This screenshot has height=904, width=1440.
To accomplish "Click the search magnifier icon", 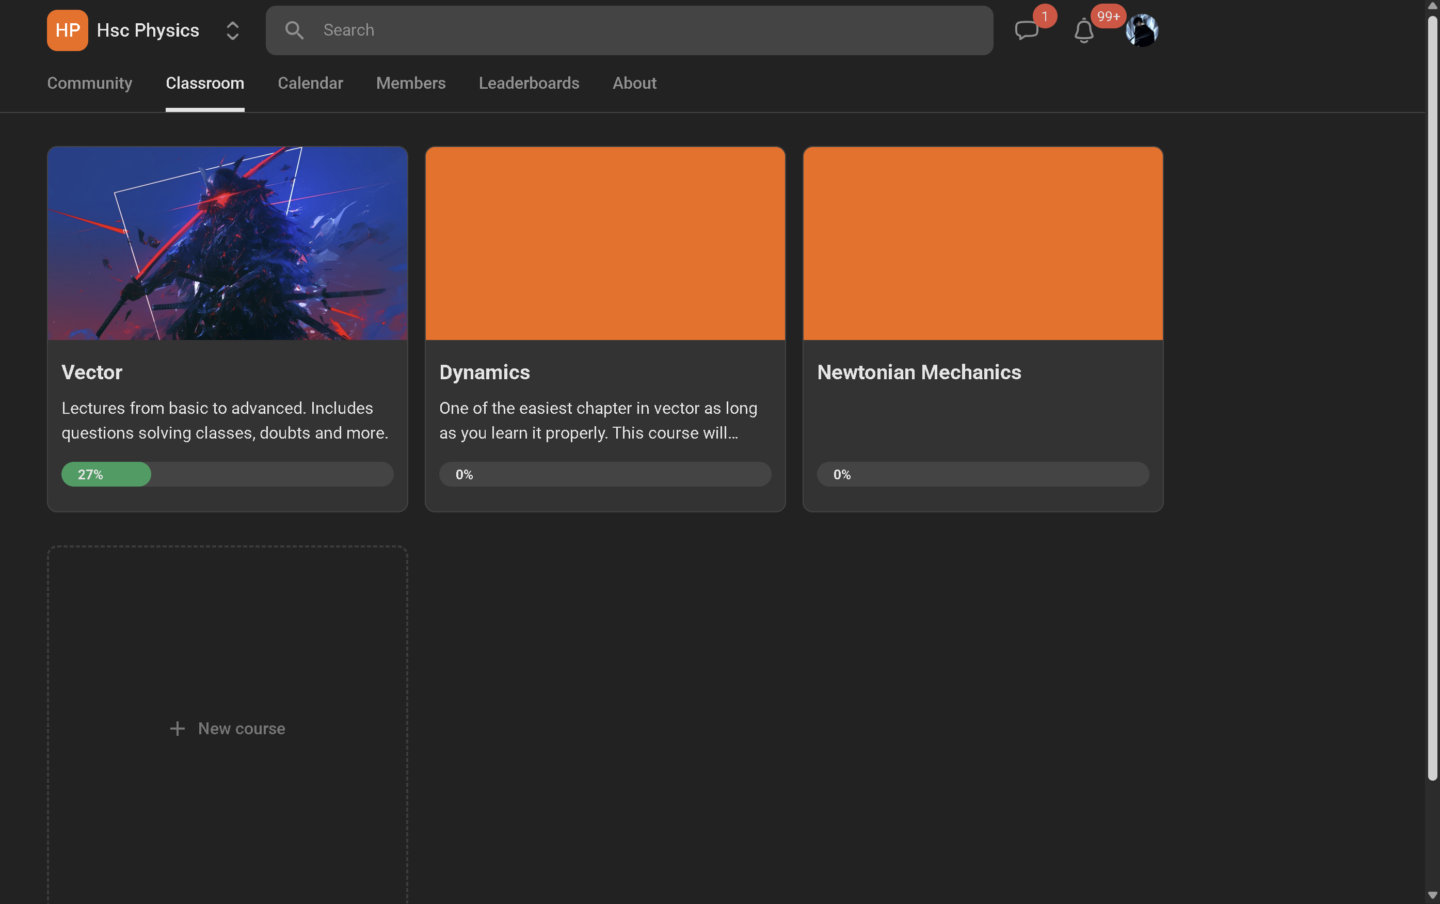I will pyautogui.click(x=294, y=30).
